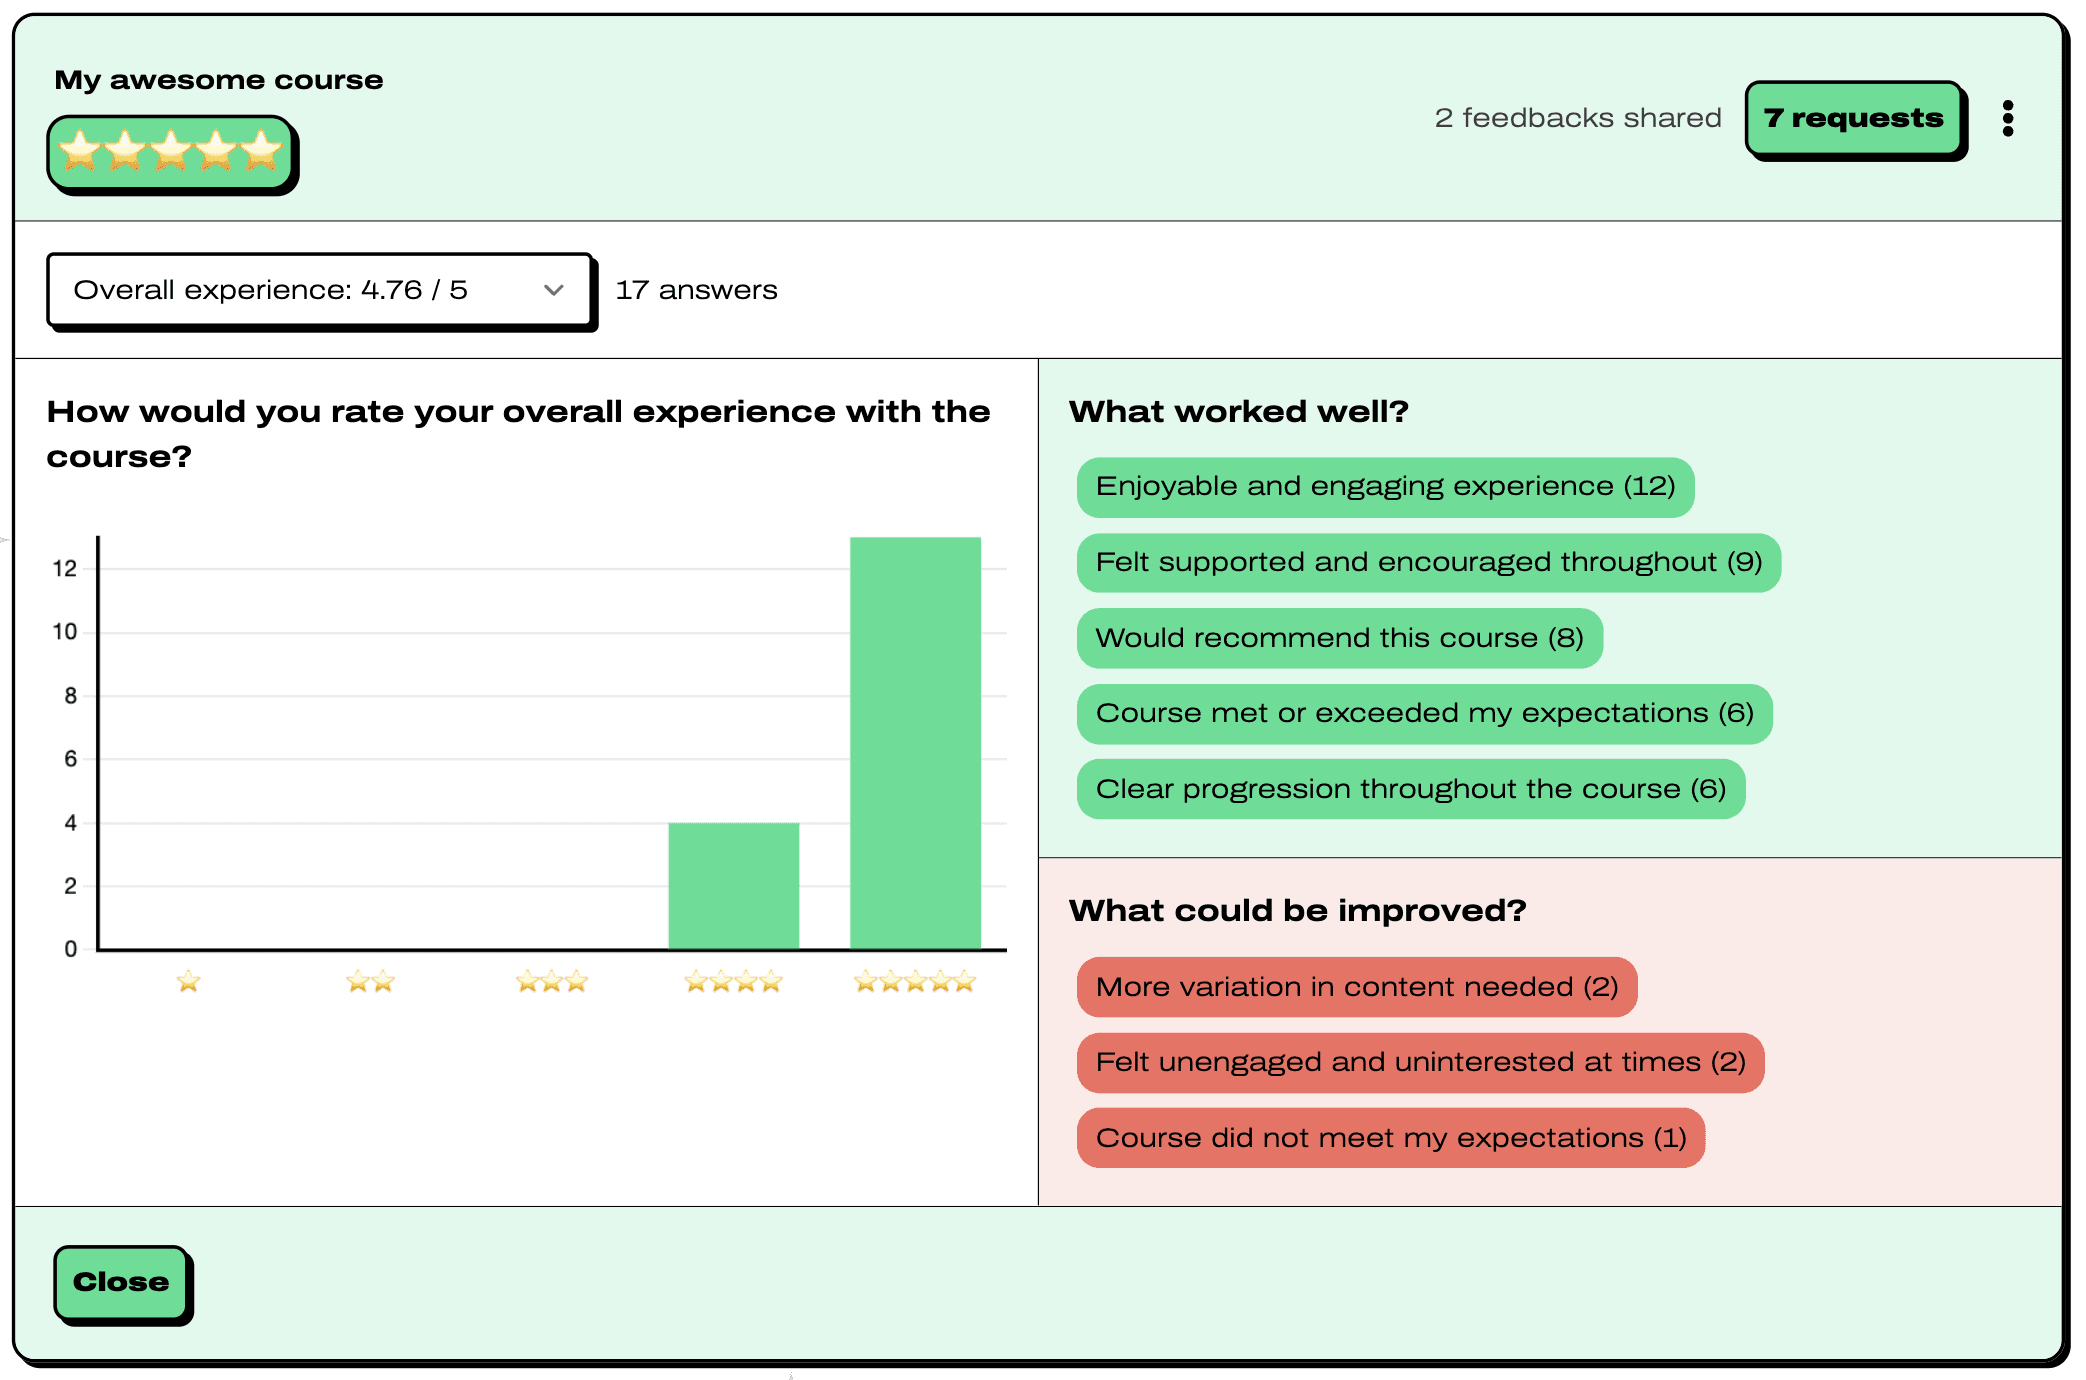Open the '7 requests' panel

tap(1855, 117)
